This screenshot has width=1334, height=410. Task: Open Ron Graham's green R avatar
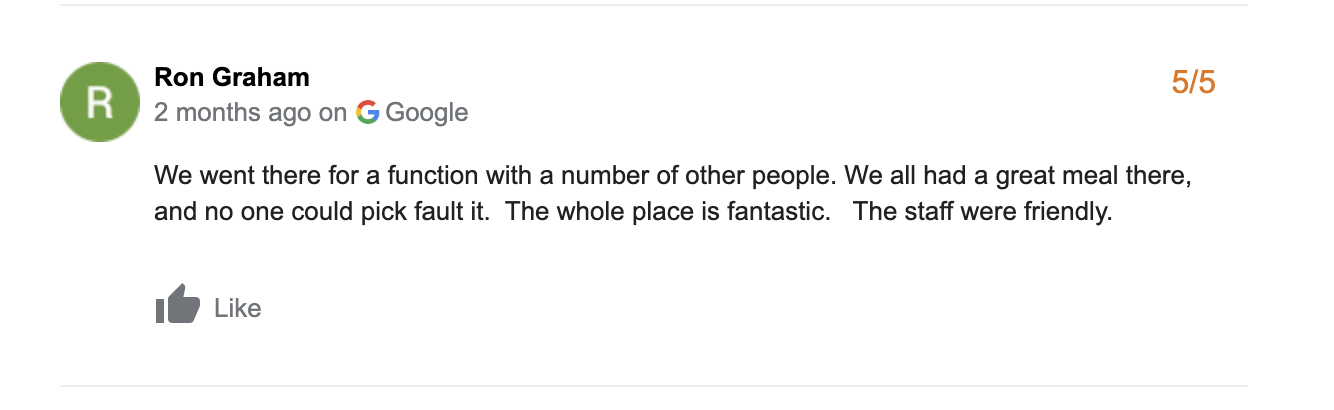[99, 100]
